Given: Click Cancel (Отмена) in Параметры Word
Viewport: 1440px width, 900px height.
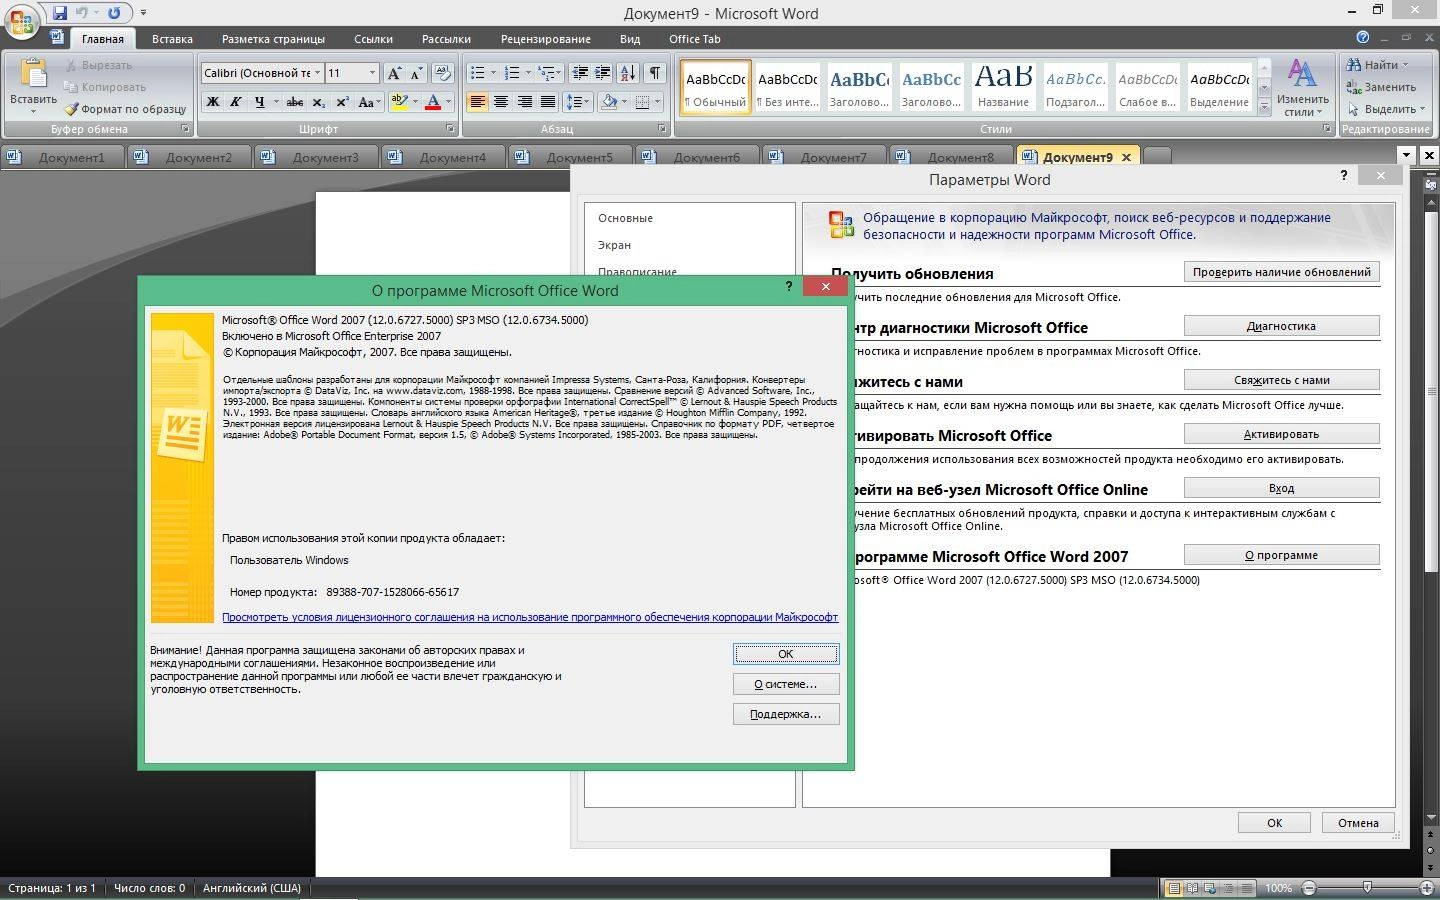Looking at the screenshot, I should click(x=1357, y=823).
